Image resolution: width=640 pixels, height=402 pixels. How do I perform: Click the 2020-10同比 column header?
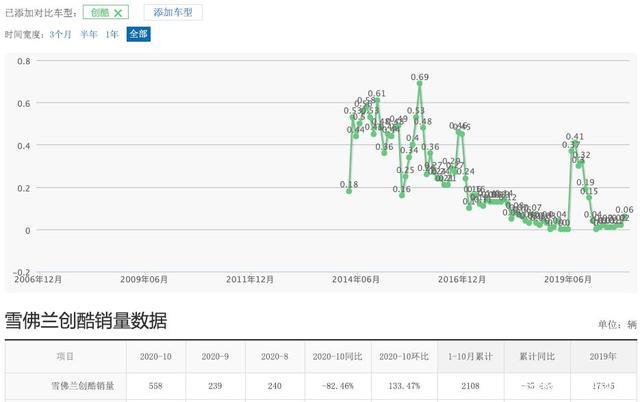pyautogui.click(x=337, y=357)
